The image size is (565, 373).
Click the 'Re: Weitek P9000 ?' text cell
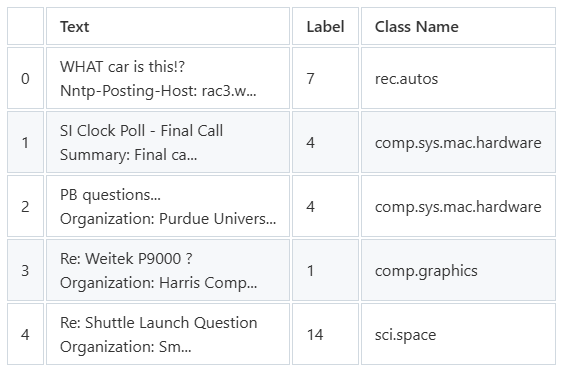pos(168,270)
